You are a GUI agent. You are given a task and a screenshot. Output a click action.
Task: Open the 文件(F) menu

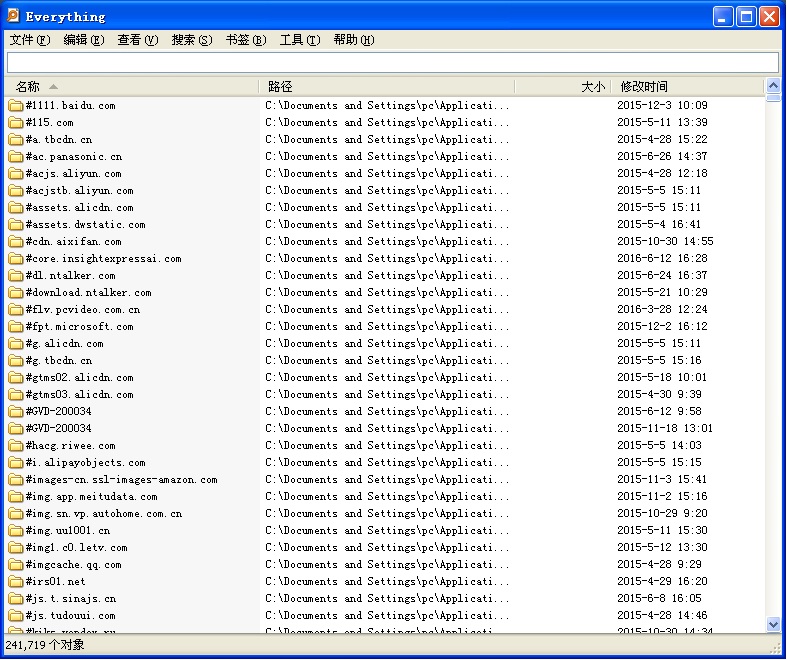pos(30,40)
